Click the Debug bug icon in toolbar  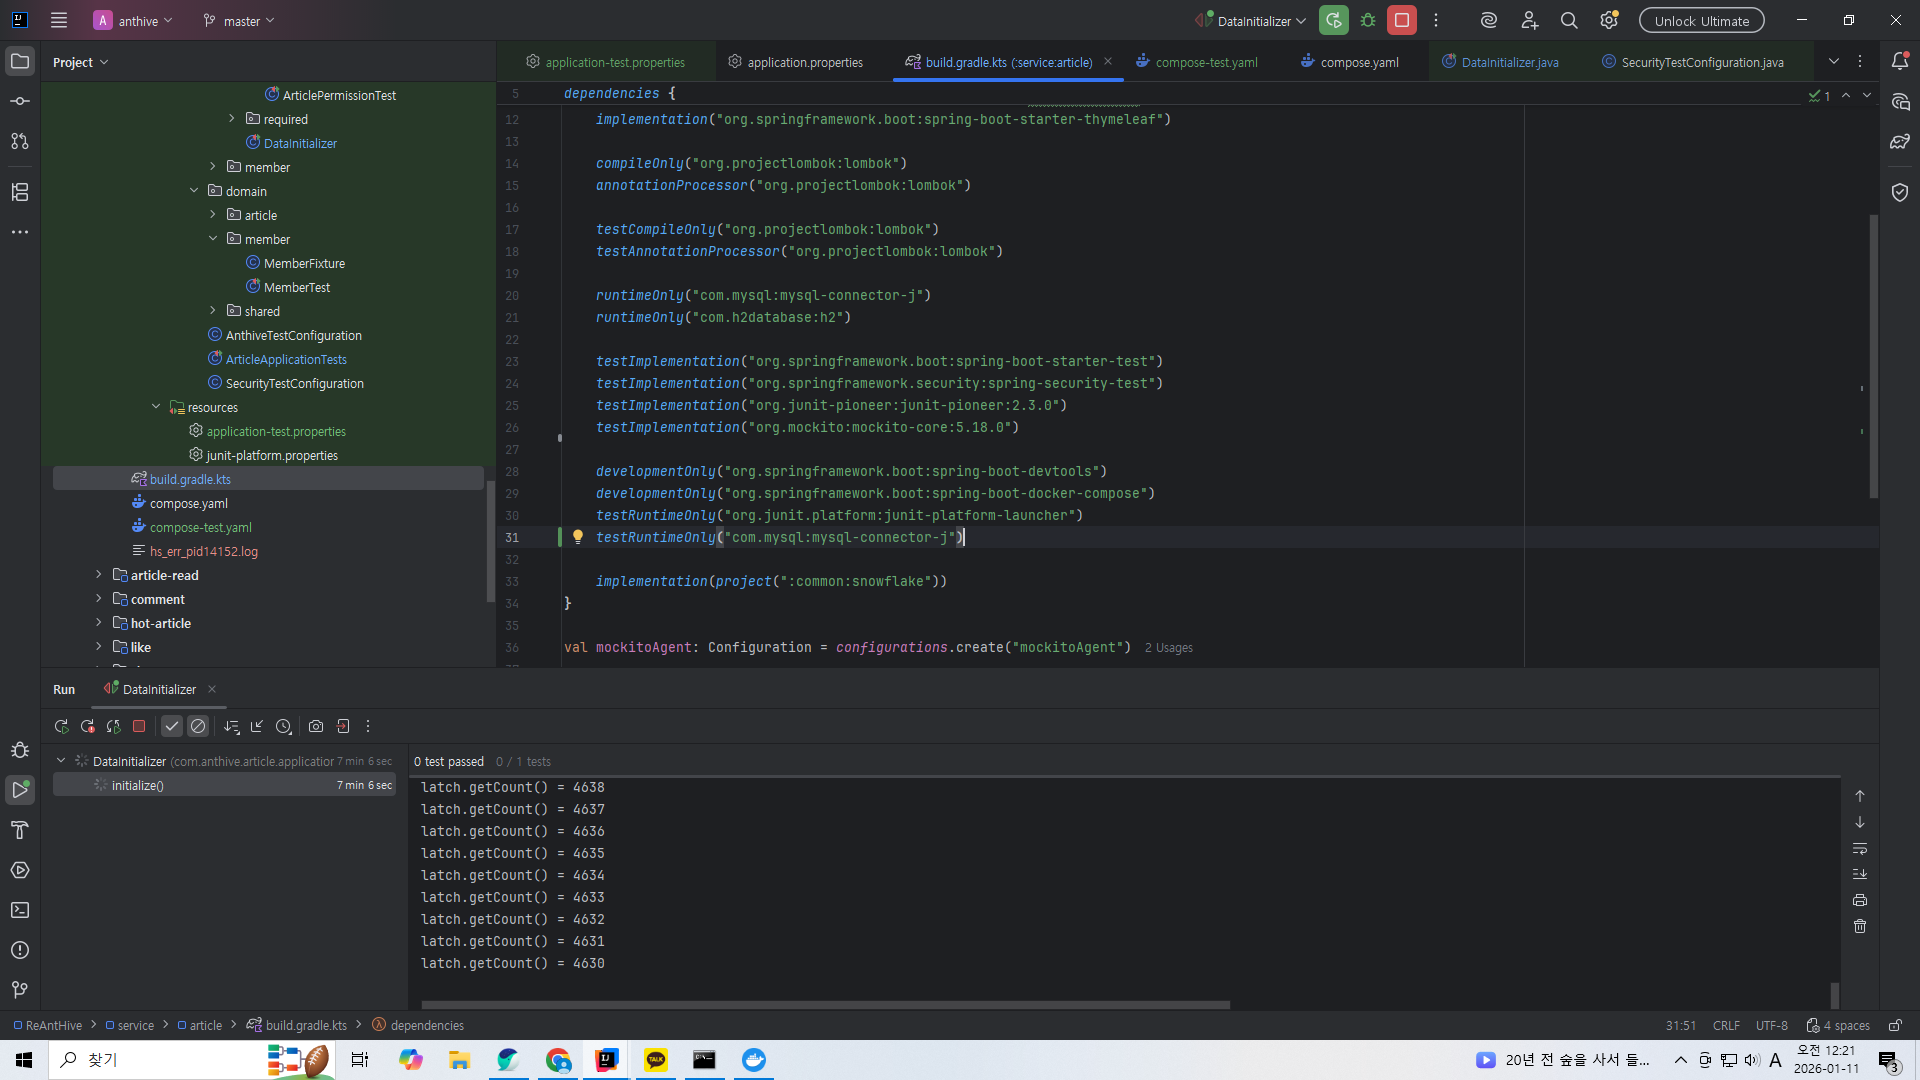click(x=1368, y=21)
